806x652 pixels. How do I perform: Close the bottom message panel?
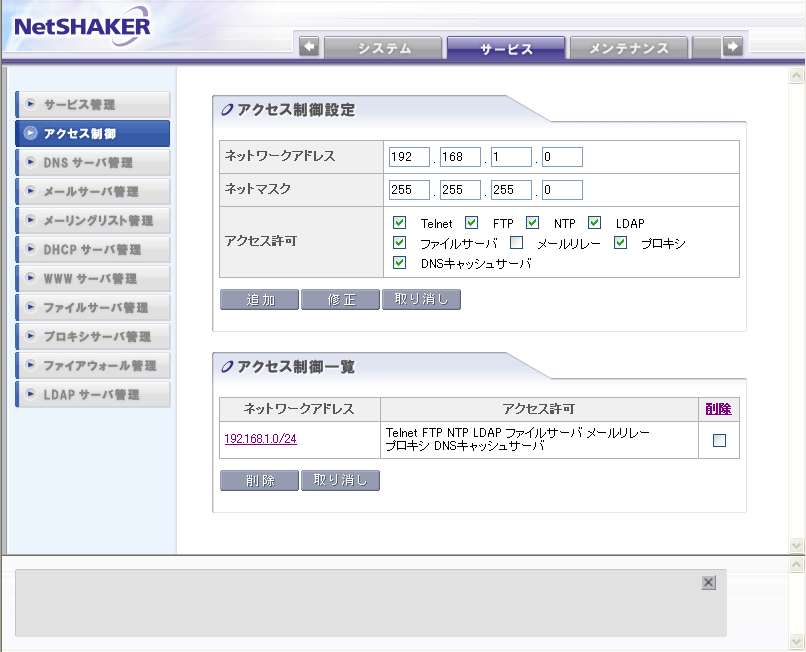point(708,582)
